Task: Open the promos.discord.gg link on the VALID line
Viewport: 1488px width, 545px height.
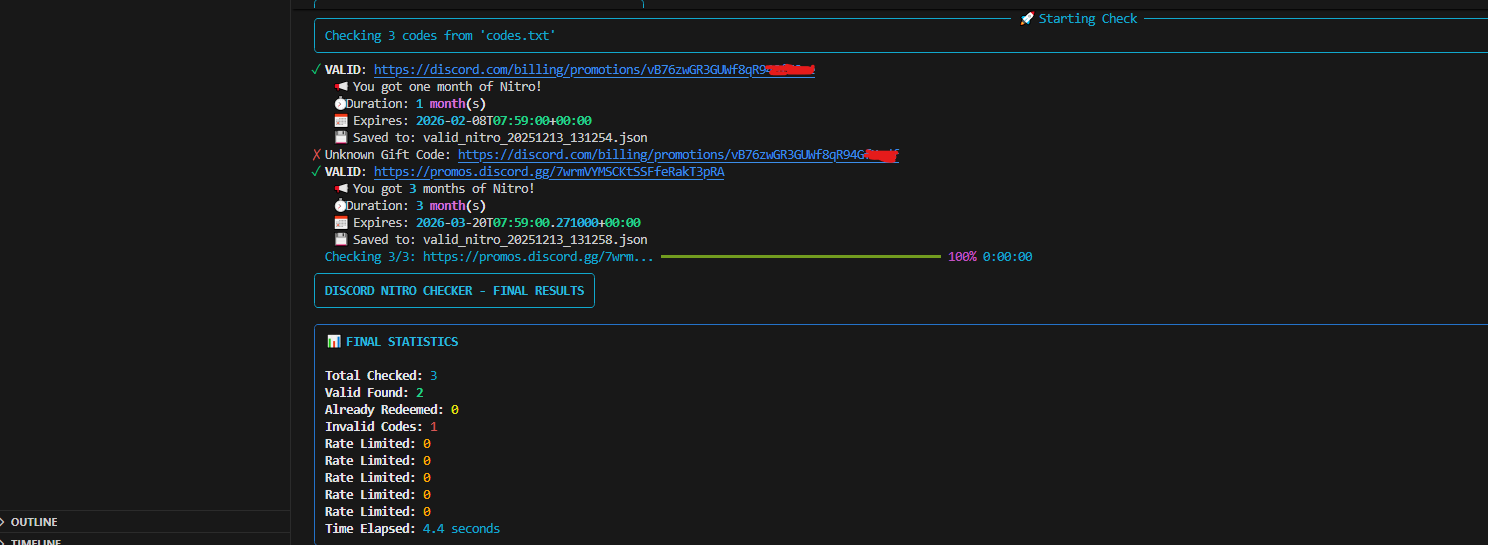Action: [x=549, y=172]
